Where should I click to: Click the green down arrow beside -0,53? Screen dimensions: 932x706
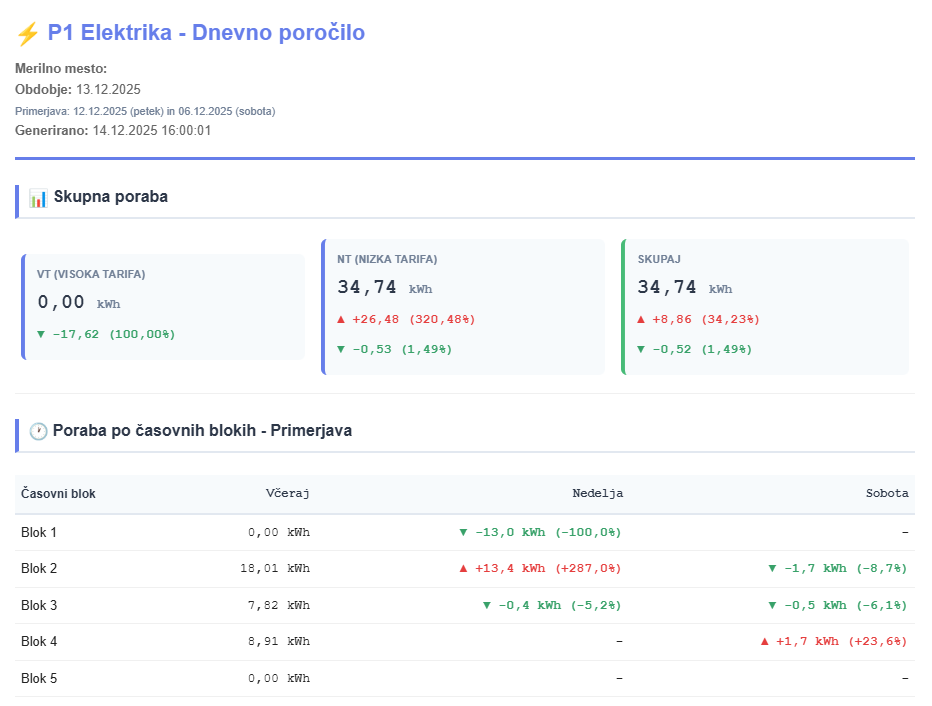[341, 349]
